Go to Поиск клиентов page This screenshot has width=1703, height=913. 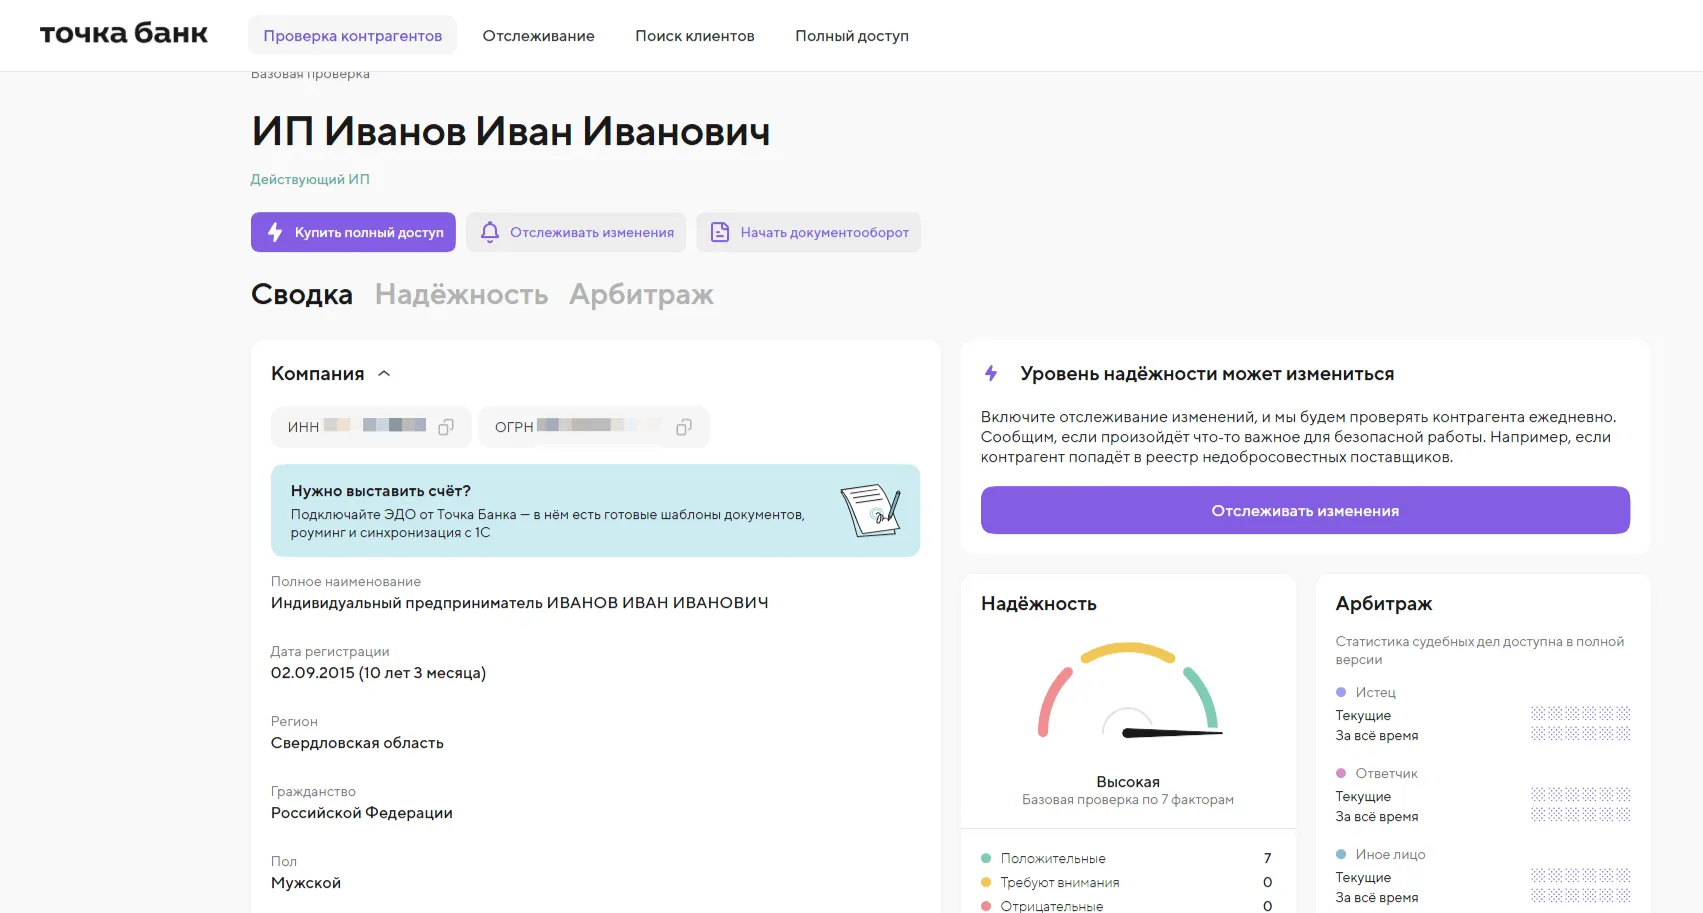pyautogui.click(x=694, y=36)
